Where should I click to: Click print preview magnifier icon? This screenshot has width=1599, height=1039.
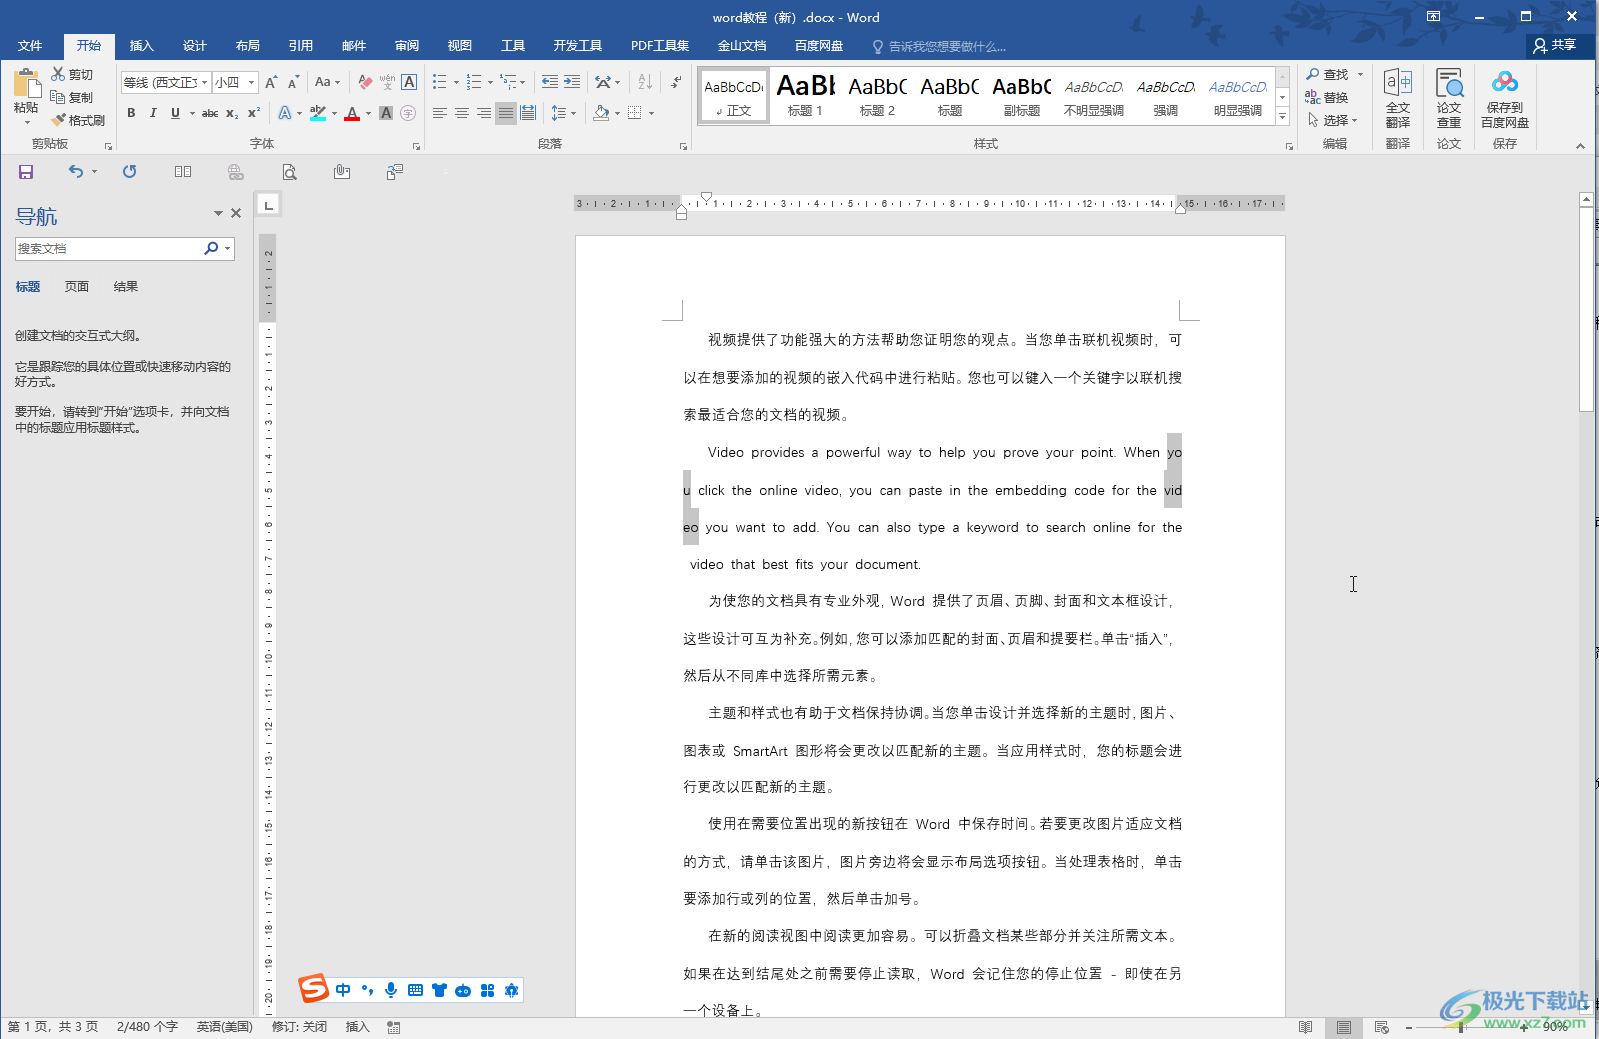click(x=289, y=172)
